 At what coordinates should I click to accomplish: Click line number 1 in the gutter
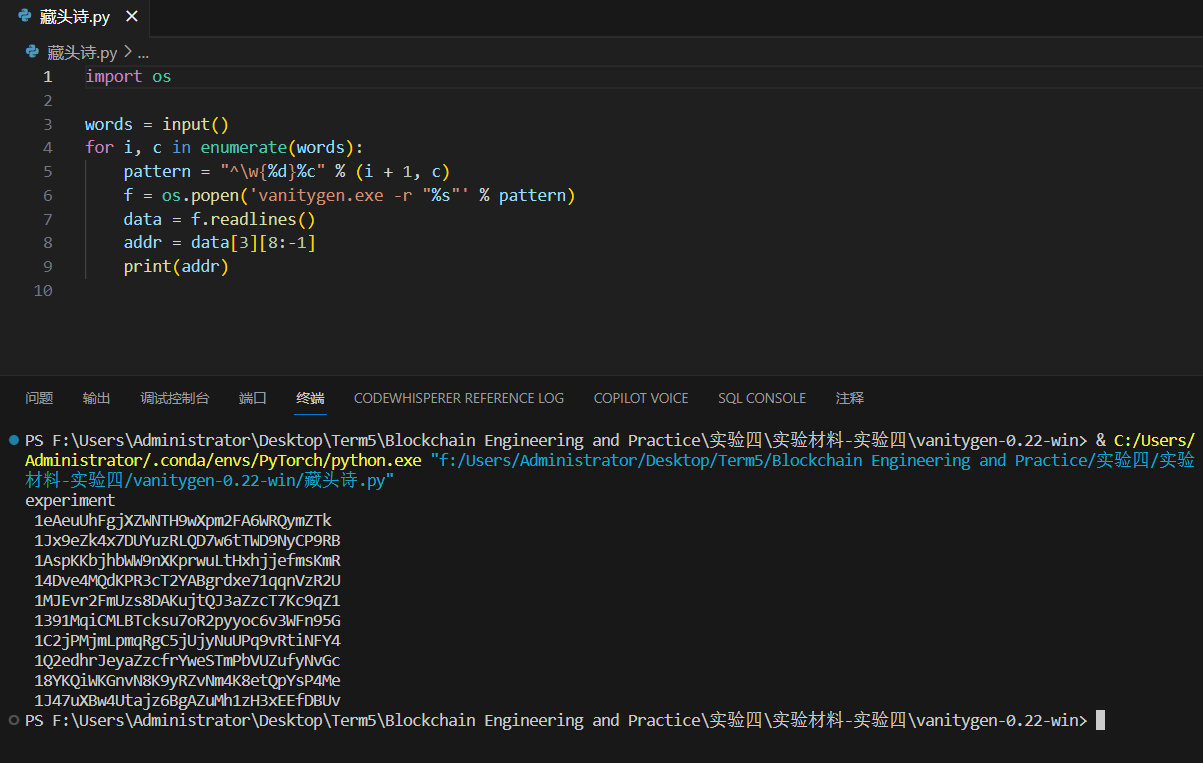(x=47, y=77)
